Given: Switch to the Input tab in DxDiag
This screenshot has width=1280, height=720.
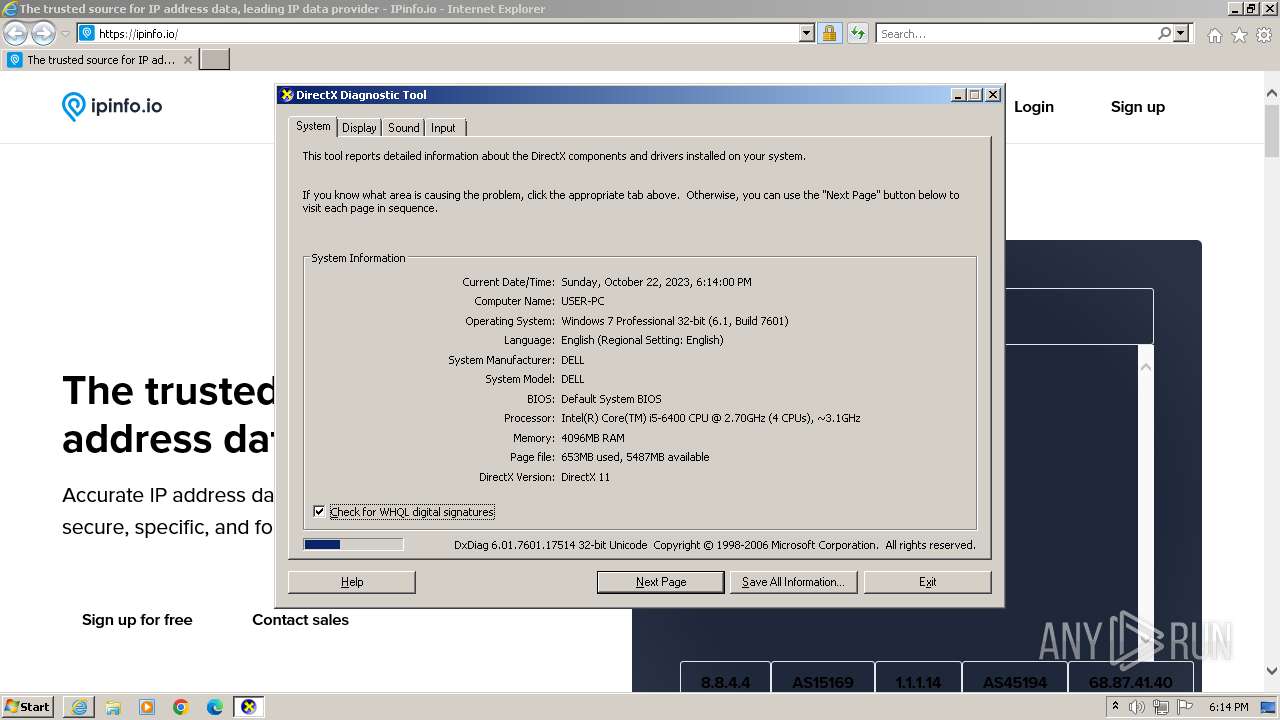Looking at the screenshot, I should point(443,128).
